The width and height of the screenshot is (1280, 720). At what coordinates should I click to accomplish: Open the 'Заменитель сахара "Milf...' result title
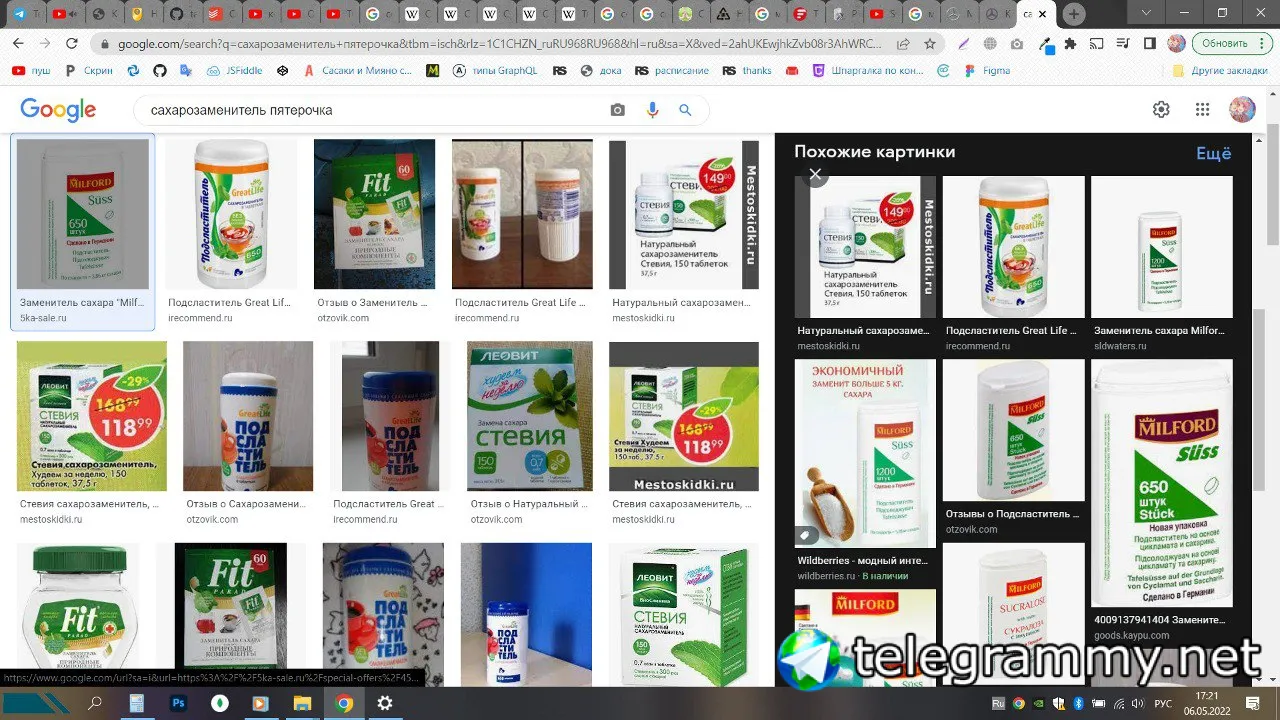(83, 303)
